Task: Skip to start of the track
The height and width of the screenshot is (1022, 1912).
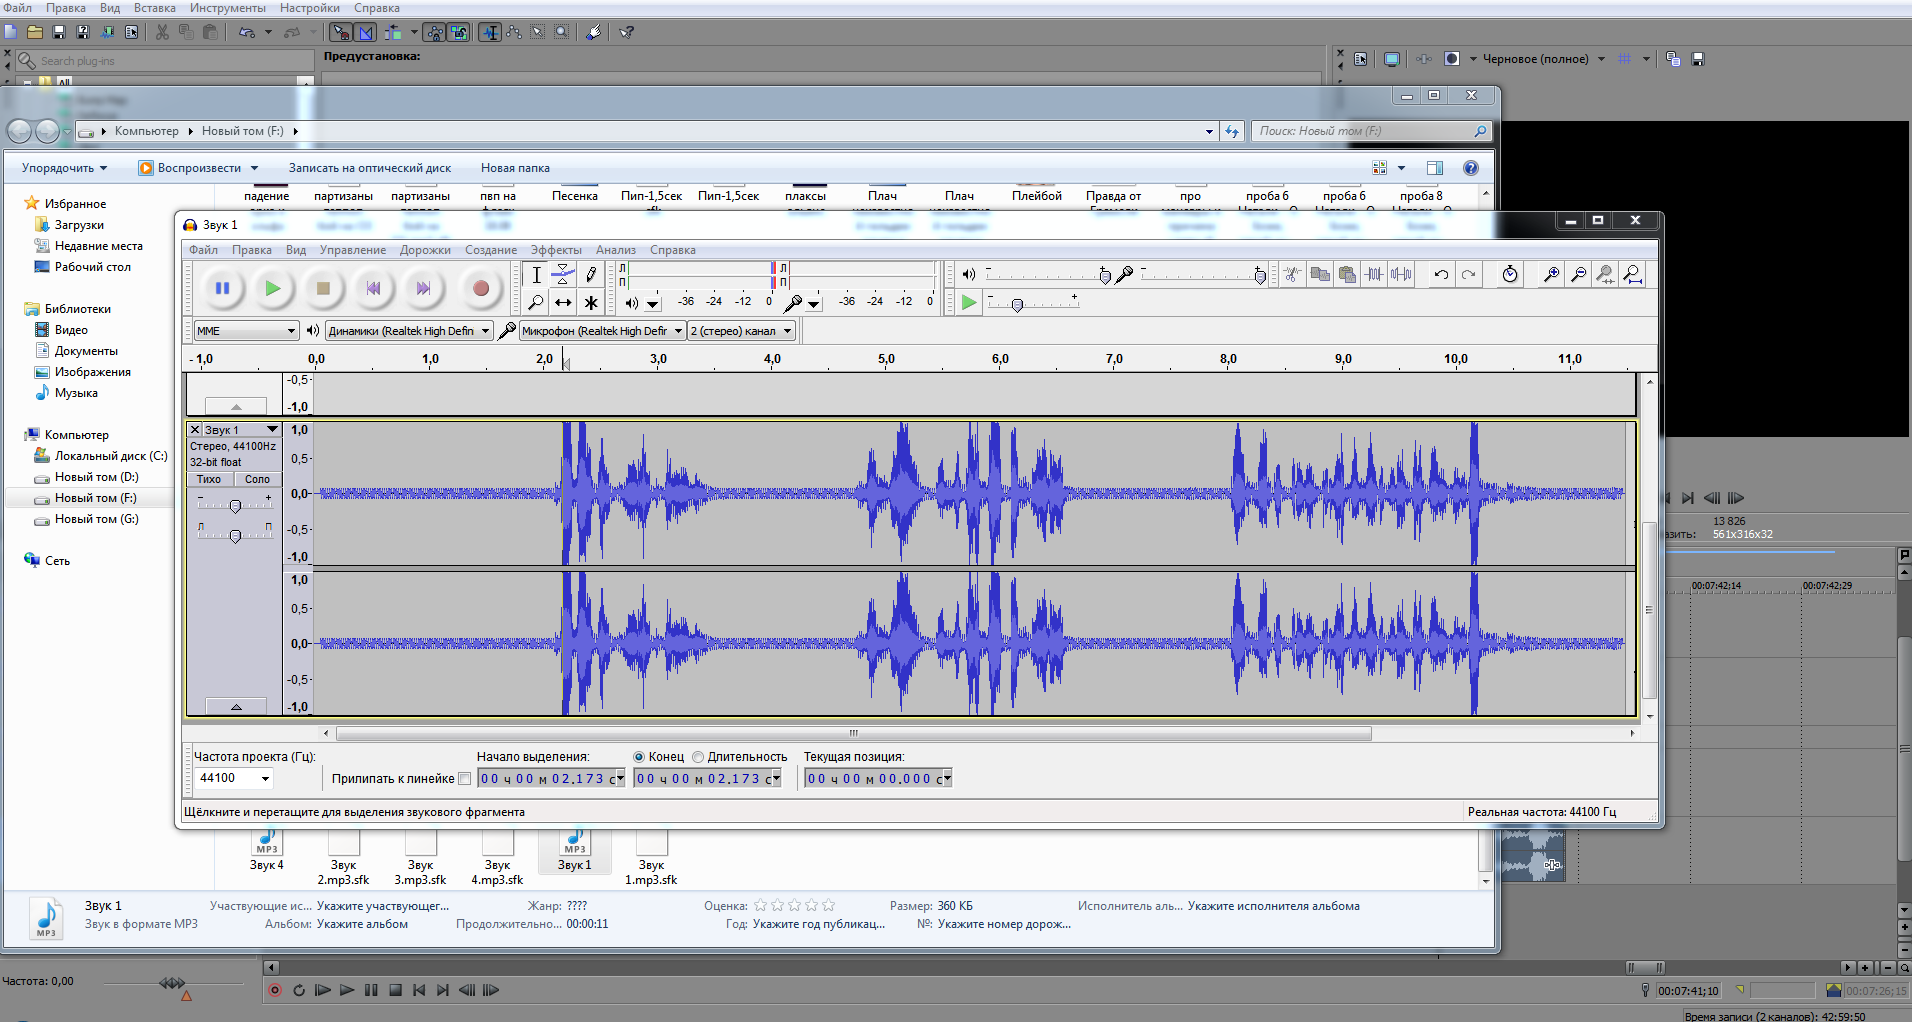Action: (373, 289)
